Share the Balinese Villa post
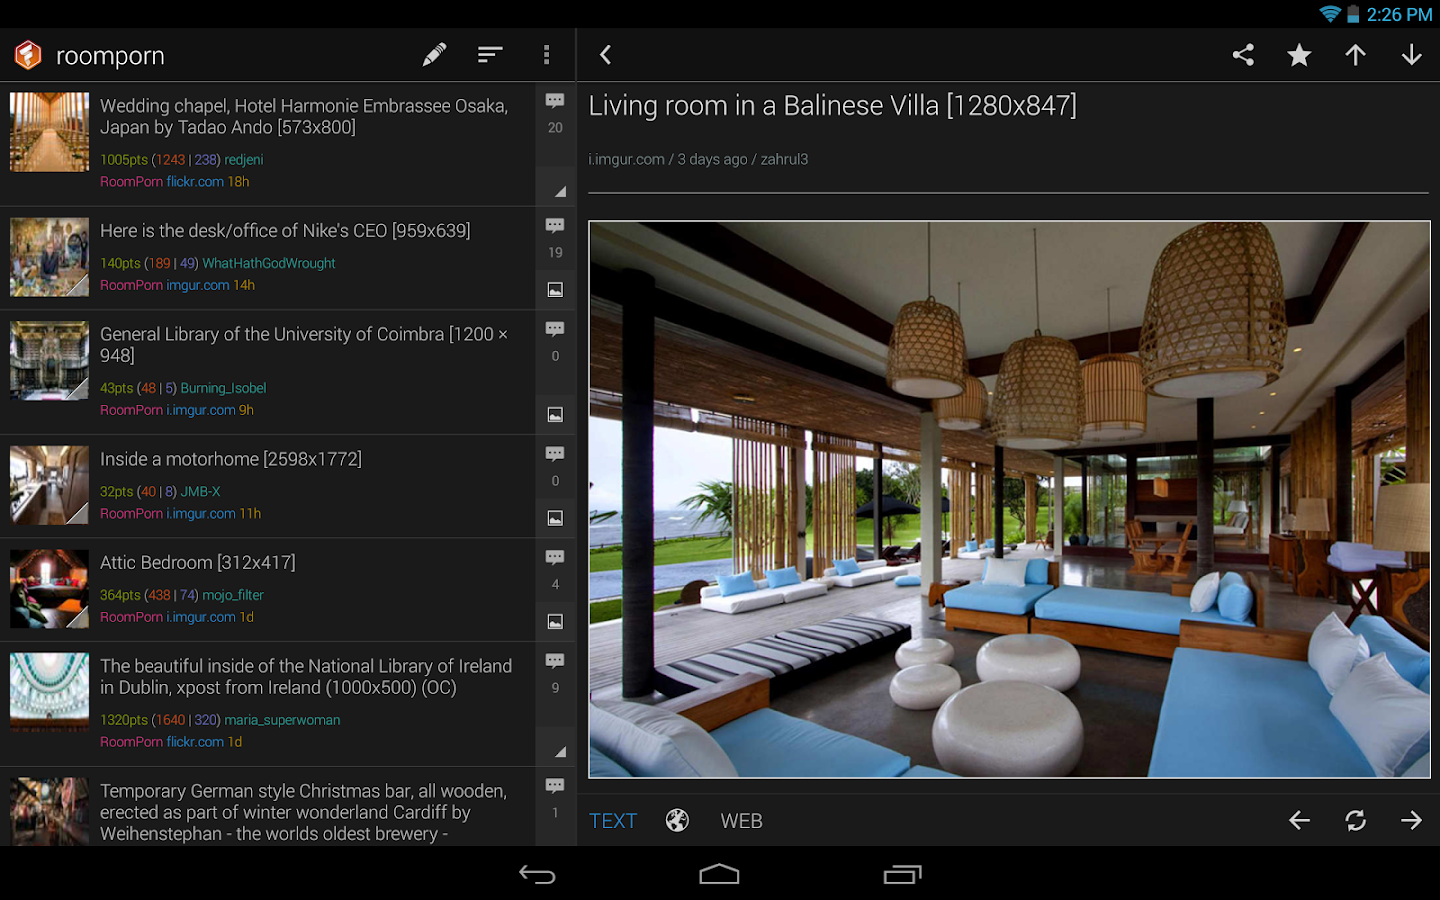This screenshot has height=900, width=1440. (x=1243, y=55)
